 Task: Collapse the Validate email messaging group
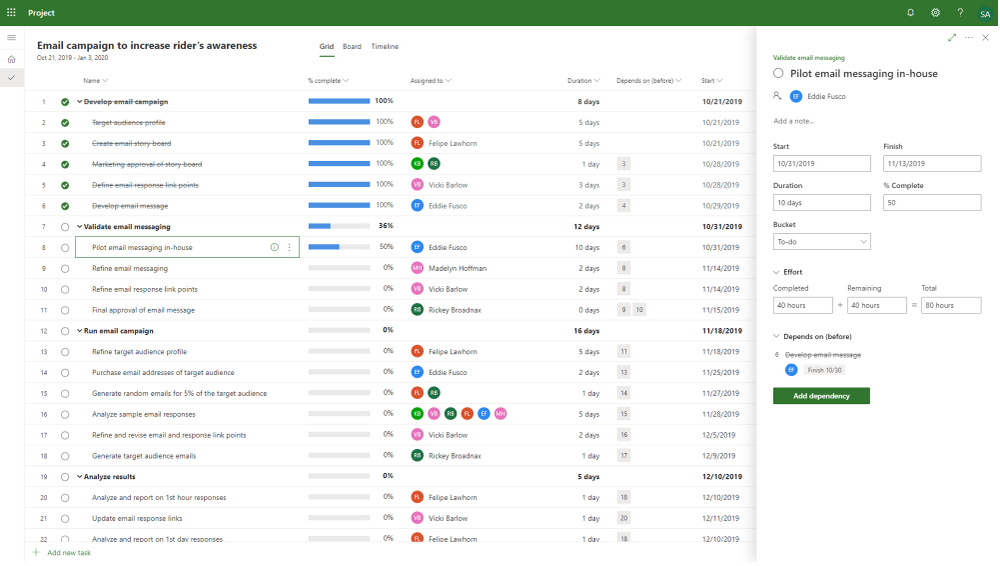(80, 227)
